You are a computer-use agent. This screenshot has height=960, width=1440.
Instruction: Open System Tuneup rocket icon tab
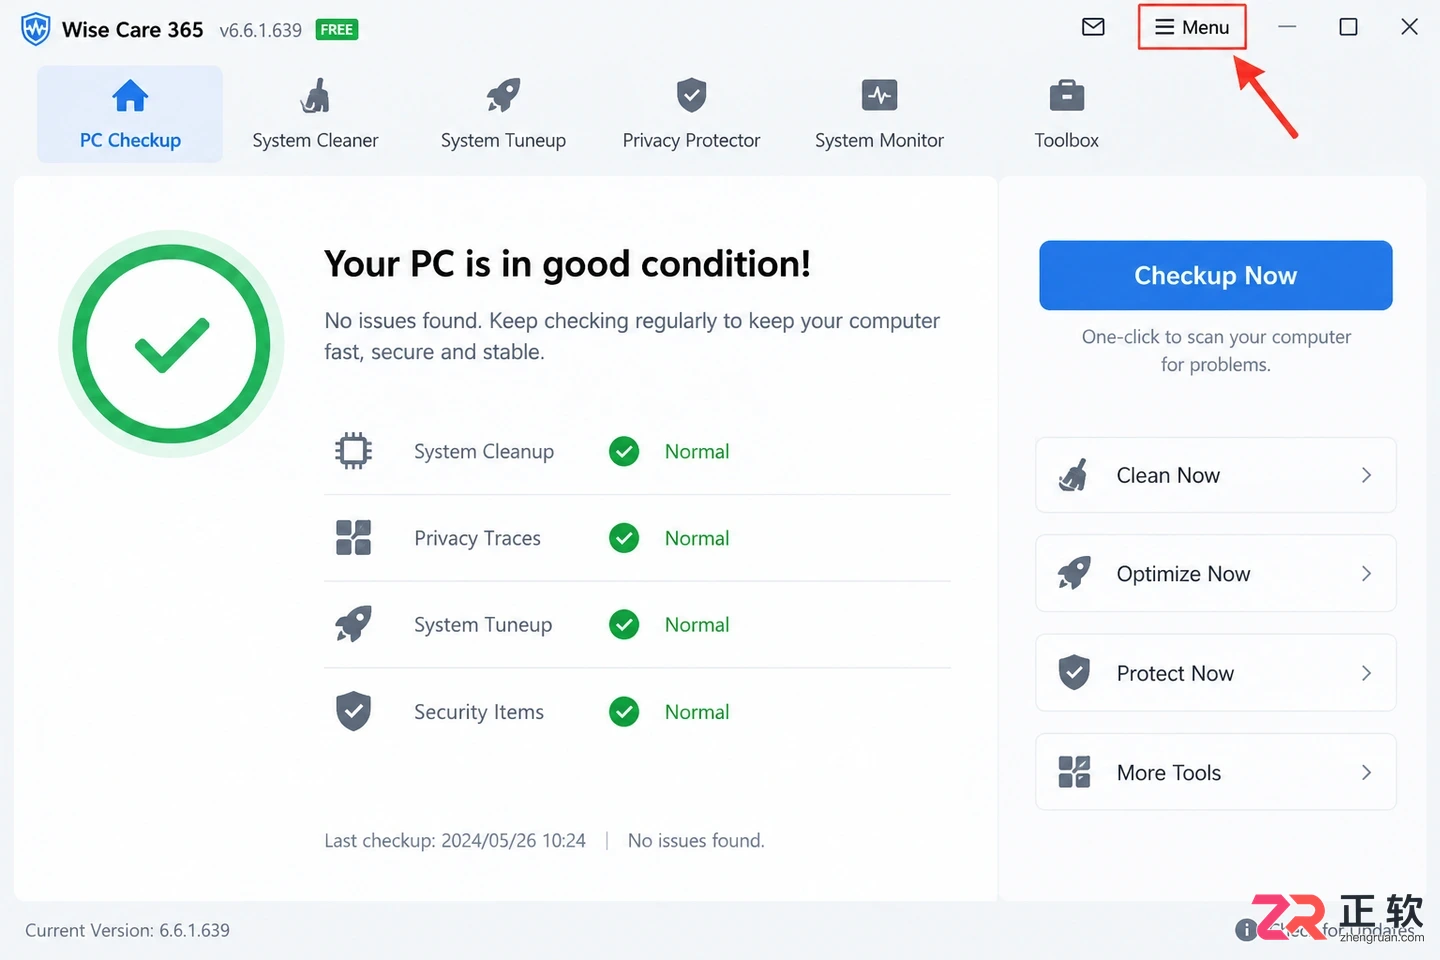(x=503, y=96)
